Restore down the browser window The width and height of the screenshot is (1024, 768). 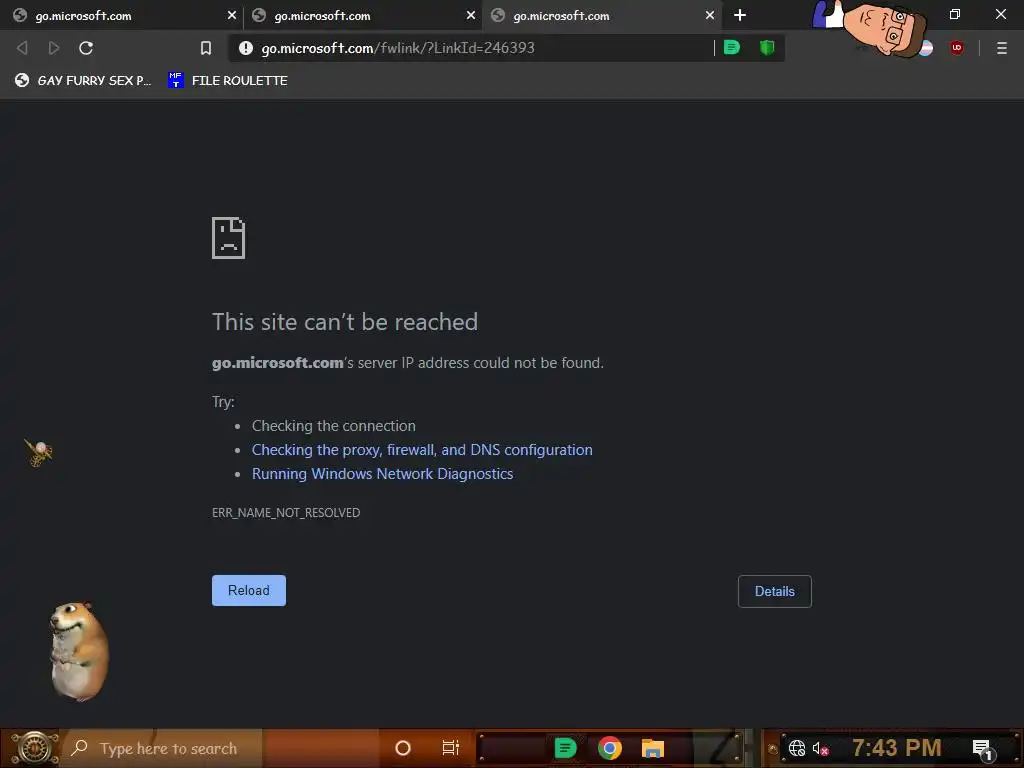[955, 14]
